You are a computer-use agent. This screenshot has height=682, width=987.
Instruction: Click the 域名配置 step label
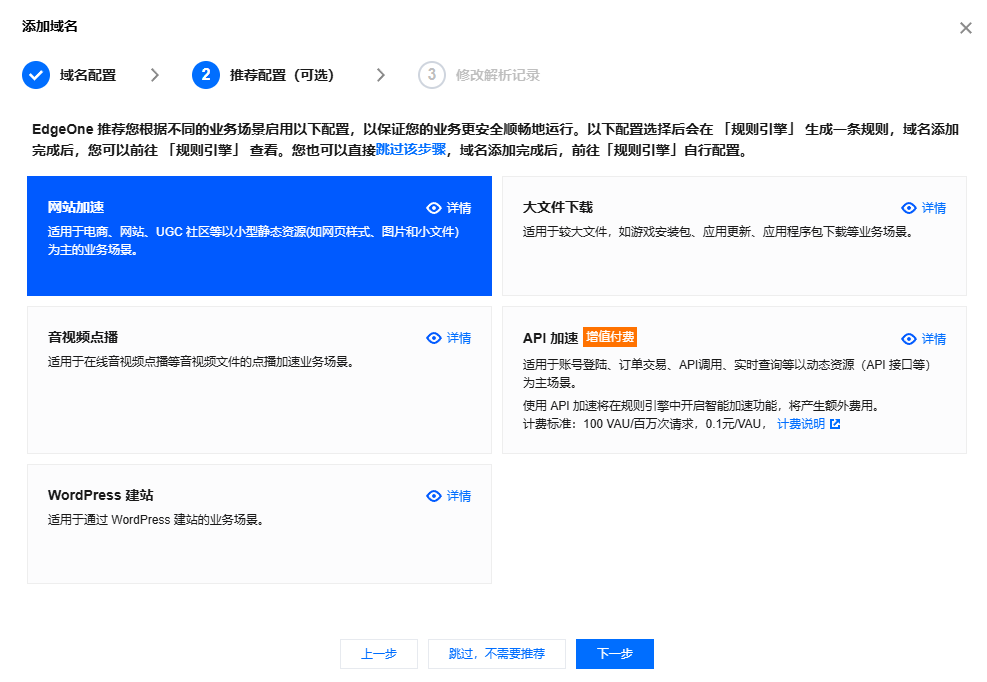coord(88,75)
